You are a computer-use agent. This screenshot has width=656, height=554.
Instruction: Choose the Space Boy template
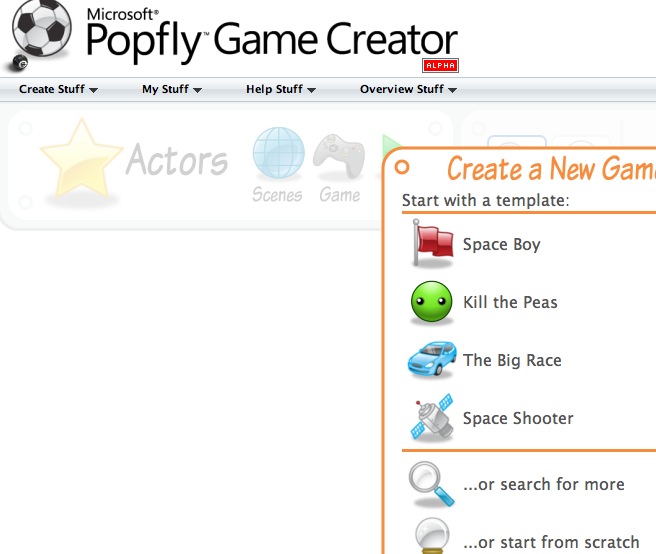[x=502, y=244]
